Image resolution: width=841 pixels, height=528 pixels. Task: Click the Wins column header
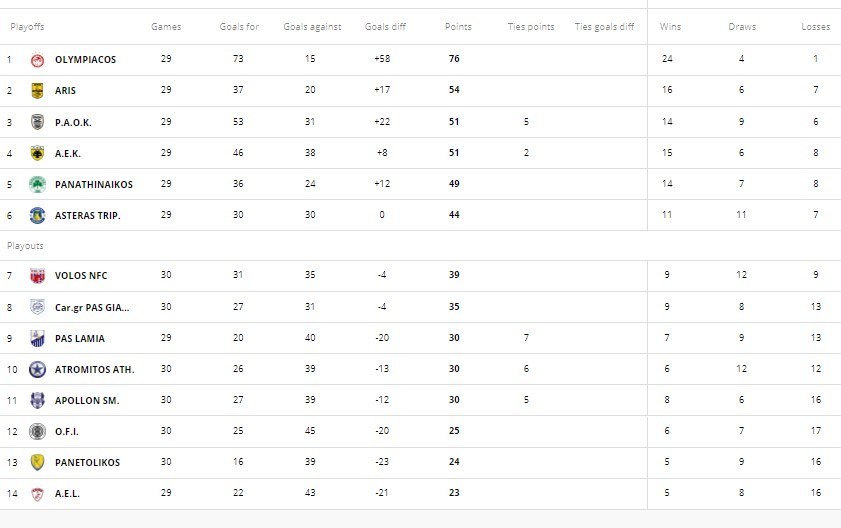pos(670,27)
